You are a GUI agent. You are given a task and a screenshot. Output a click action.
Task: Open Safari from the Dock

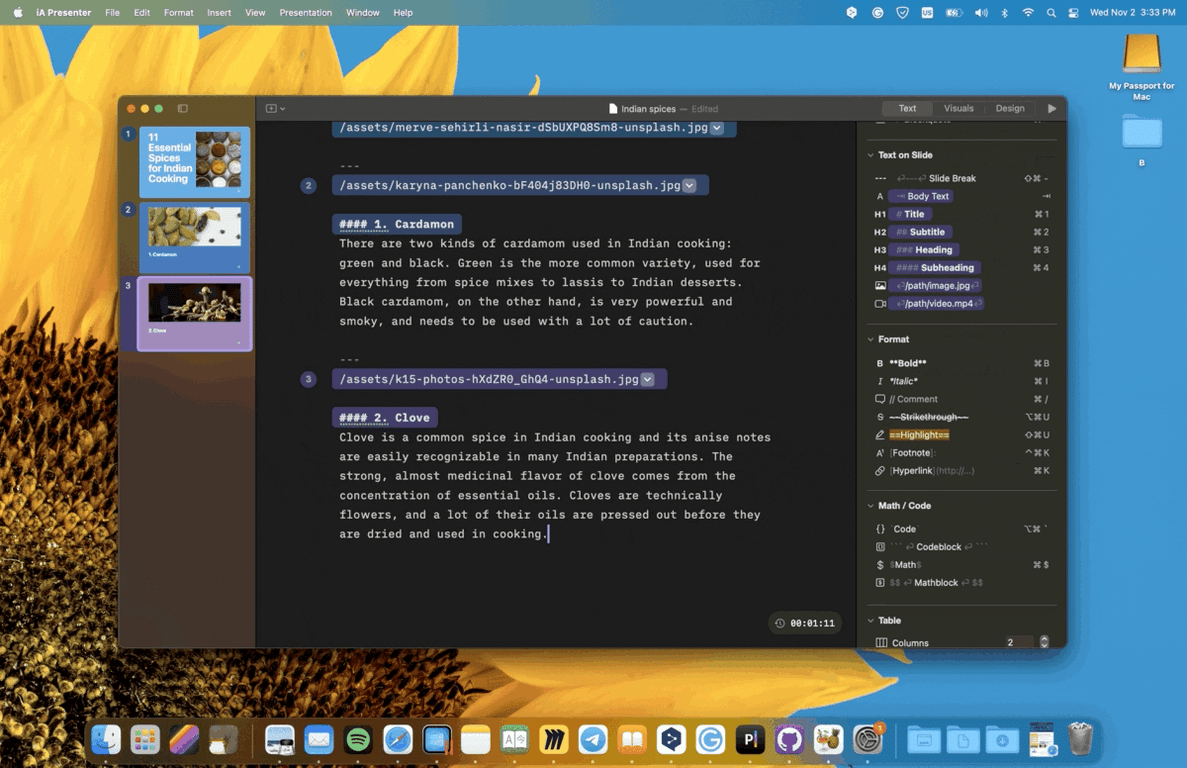(x=397, y=739)
